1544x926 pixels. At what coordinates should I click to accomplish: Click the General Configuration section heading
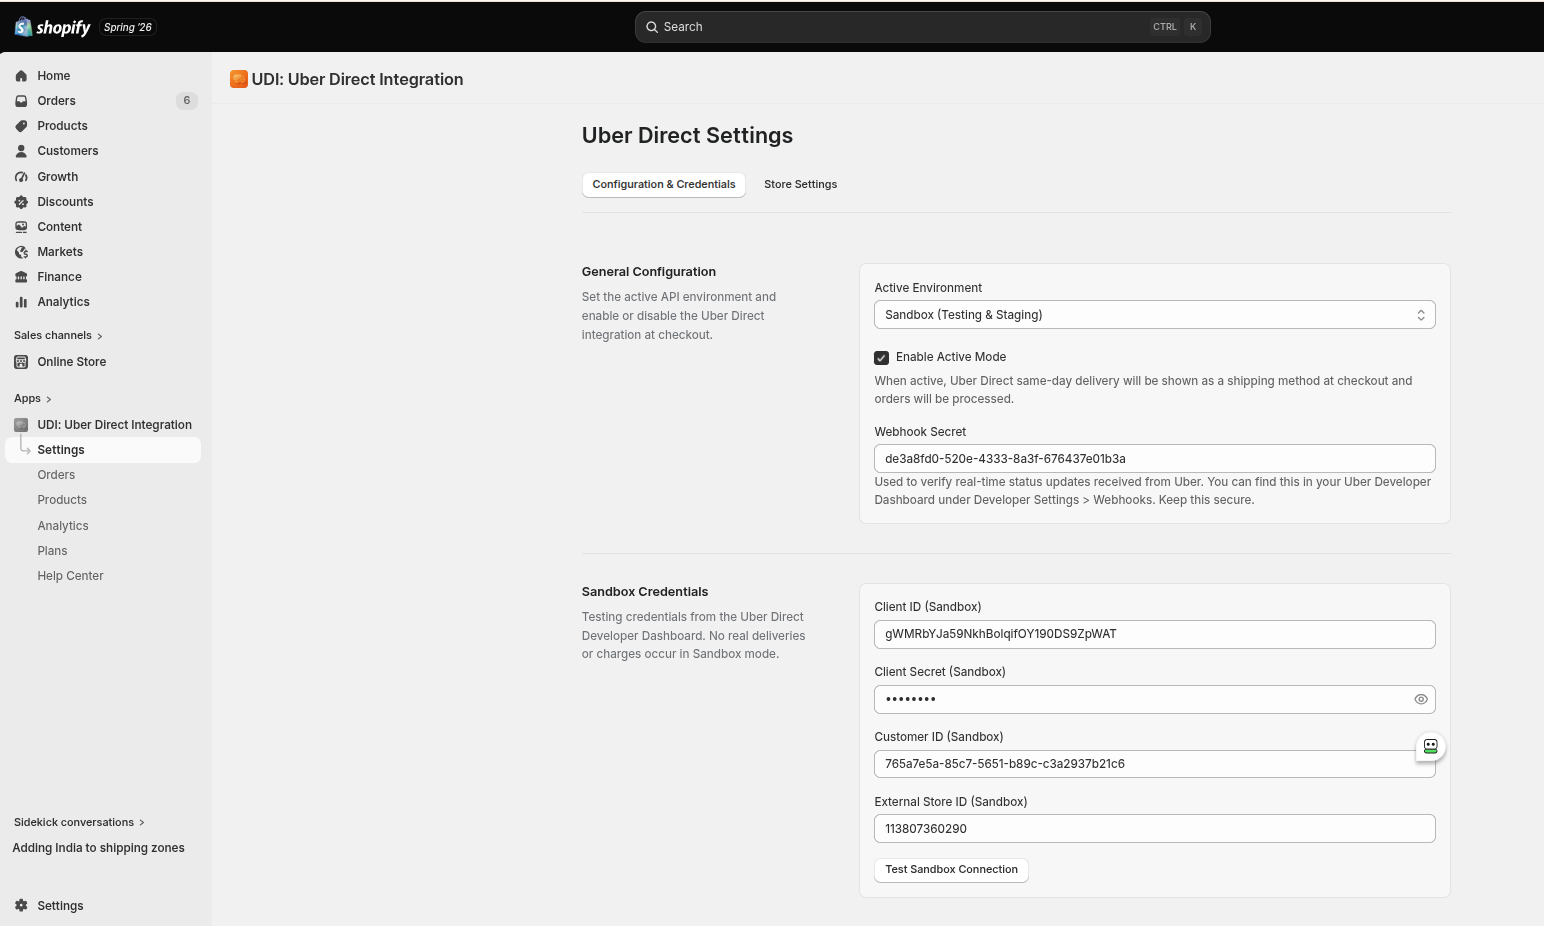(x=649, y=272)
